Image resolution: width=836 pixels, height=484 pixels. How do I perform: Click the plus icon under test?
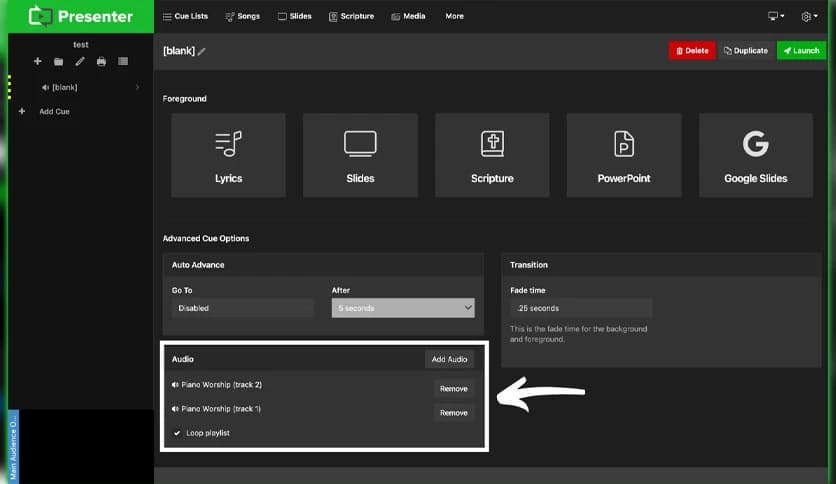(x=38, y=62)
